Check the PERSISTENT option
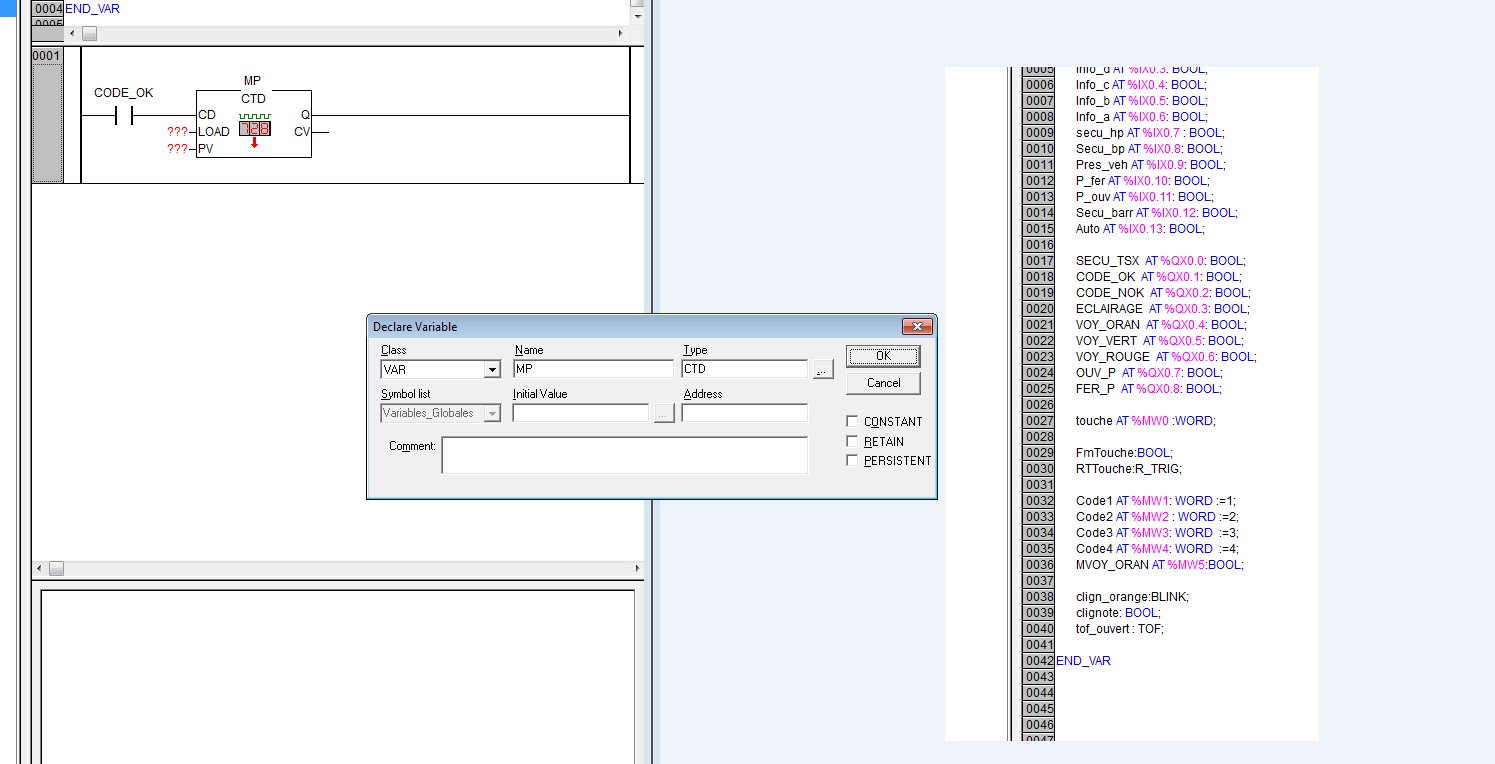The width and height of the screenshot is (1495, 764). pos(852,461)
